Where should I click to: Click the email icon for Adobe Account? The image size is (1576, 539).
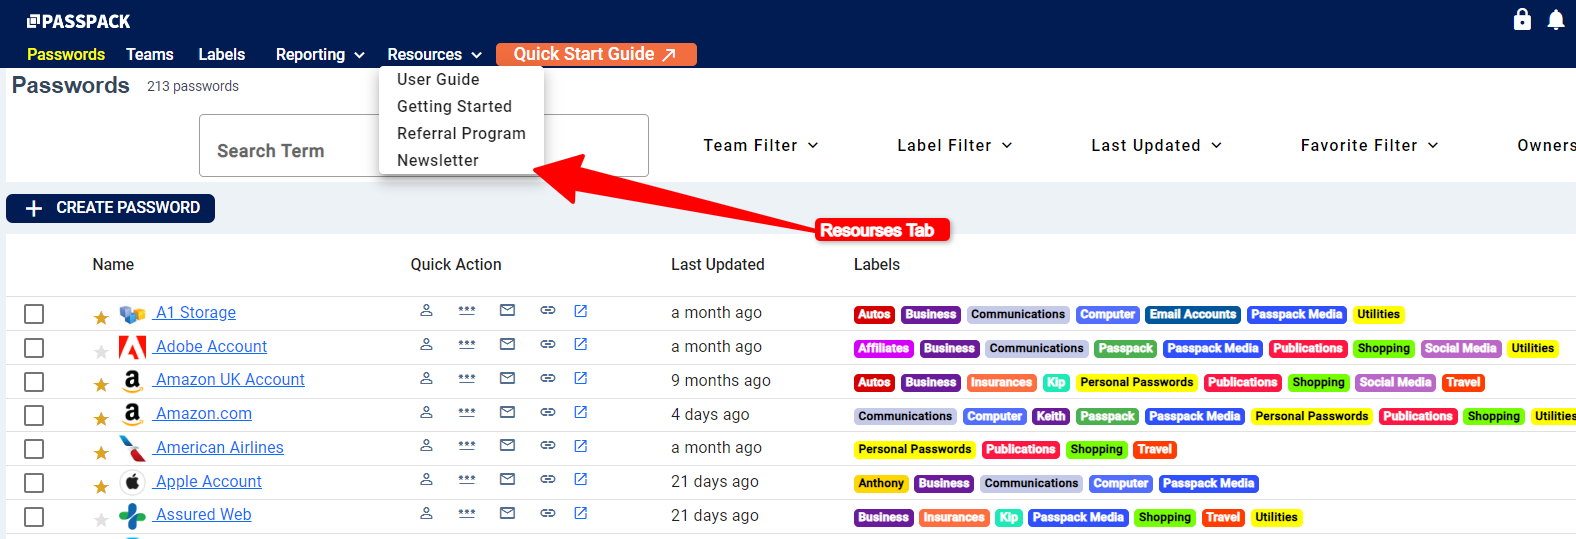coord(507,344)
